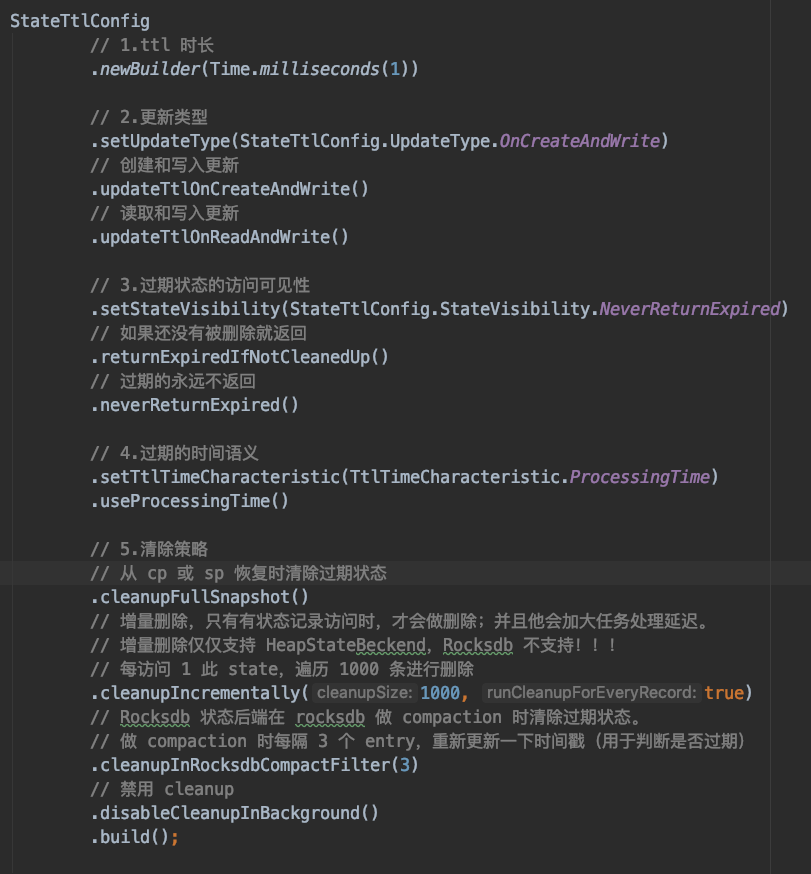
Task: Click the StateTtlConfig class name
Action: point(78,19)
